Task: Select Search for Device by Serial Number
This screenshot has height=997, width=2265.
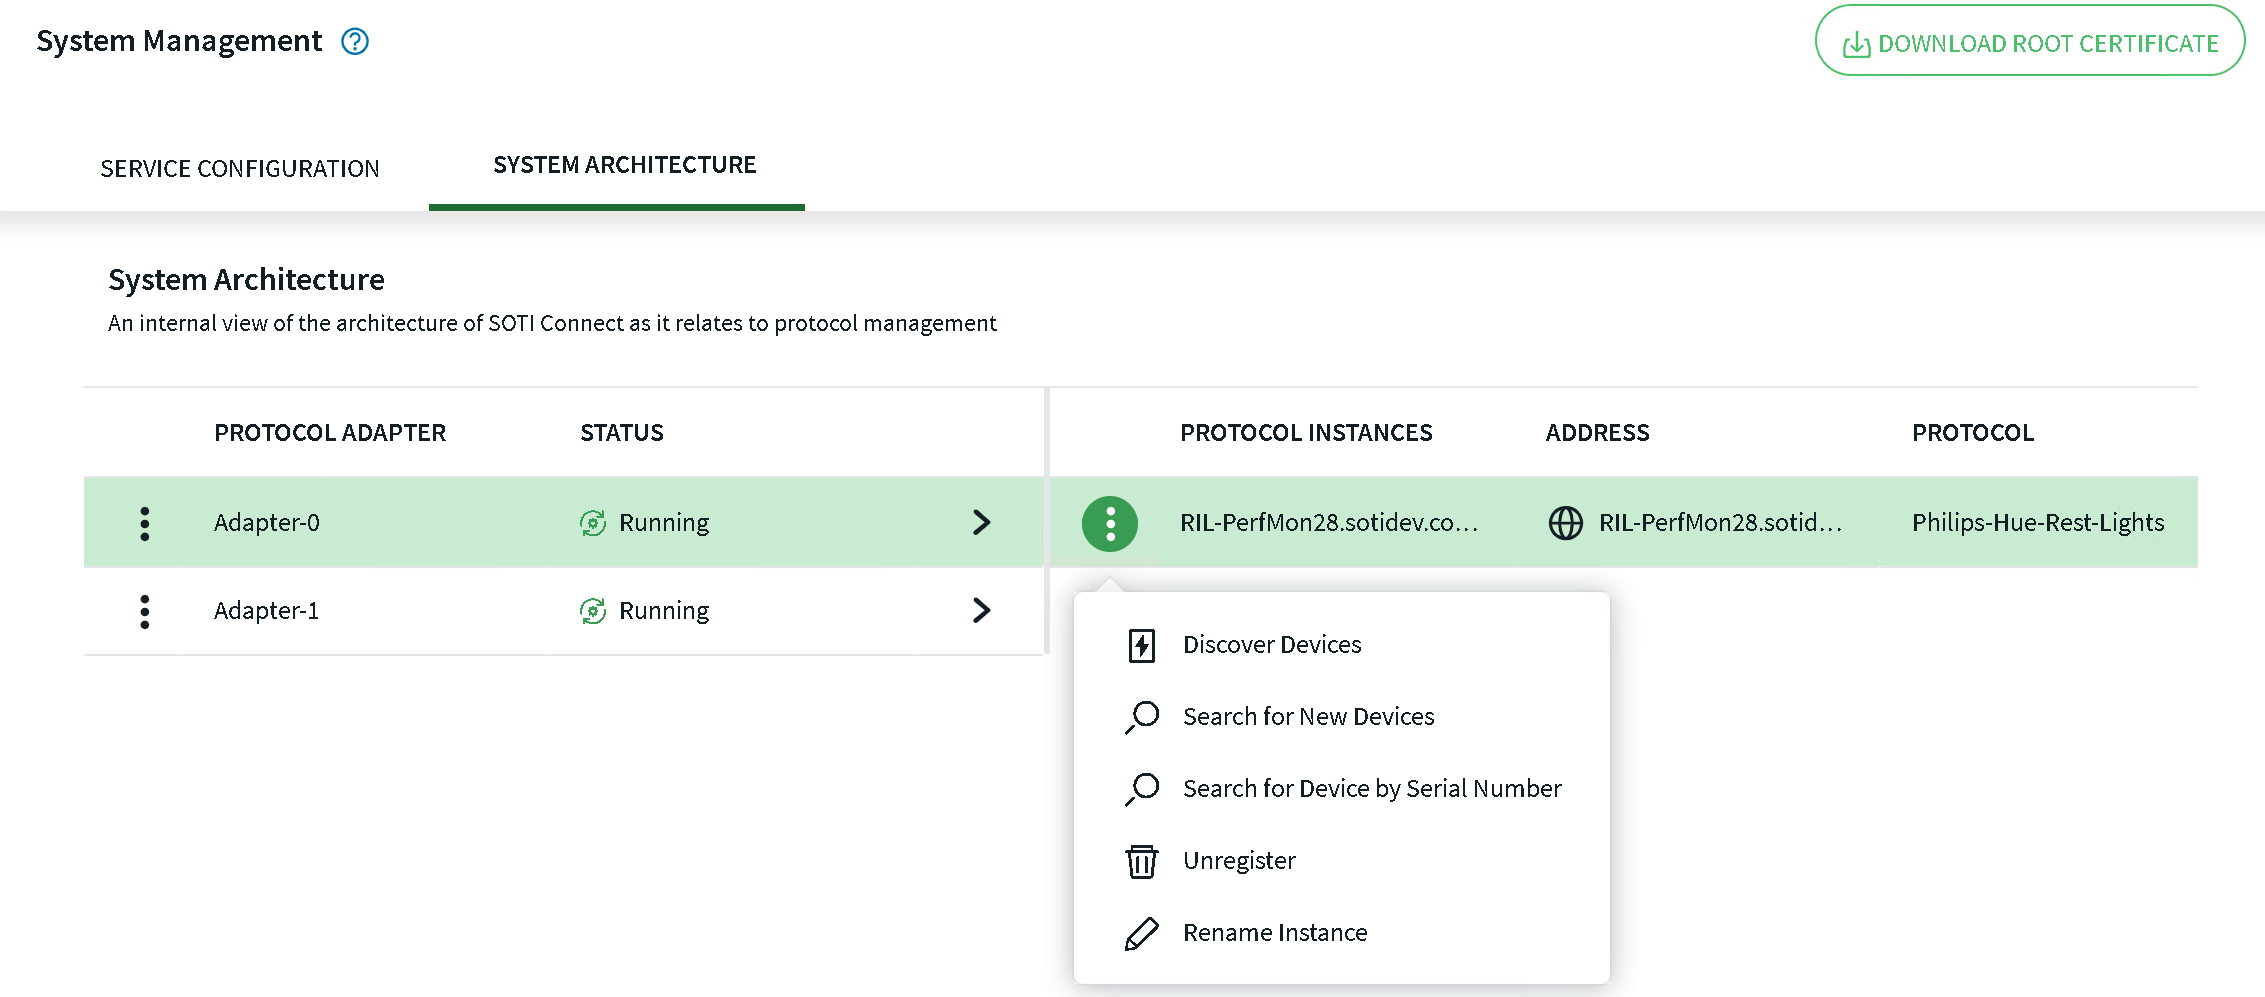Action: click(x=1341, y=789)
